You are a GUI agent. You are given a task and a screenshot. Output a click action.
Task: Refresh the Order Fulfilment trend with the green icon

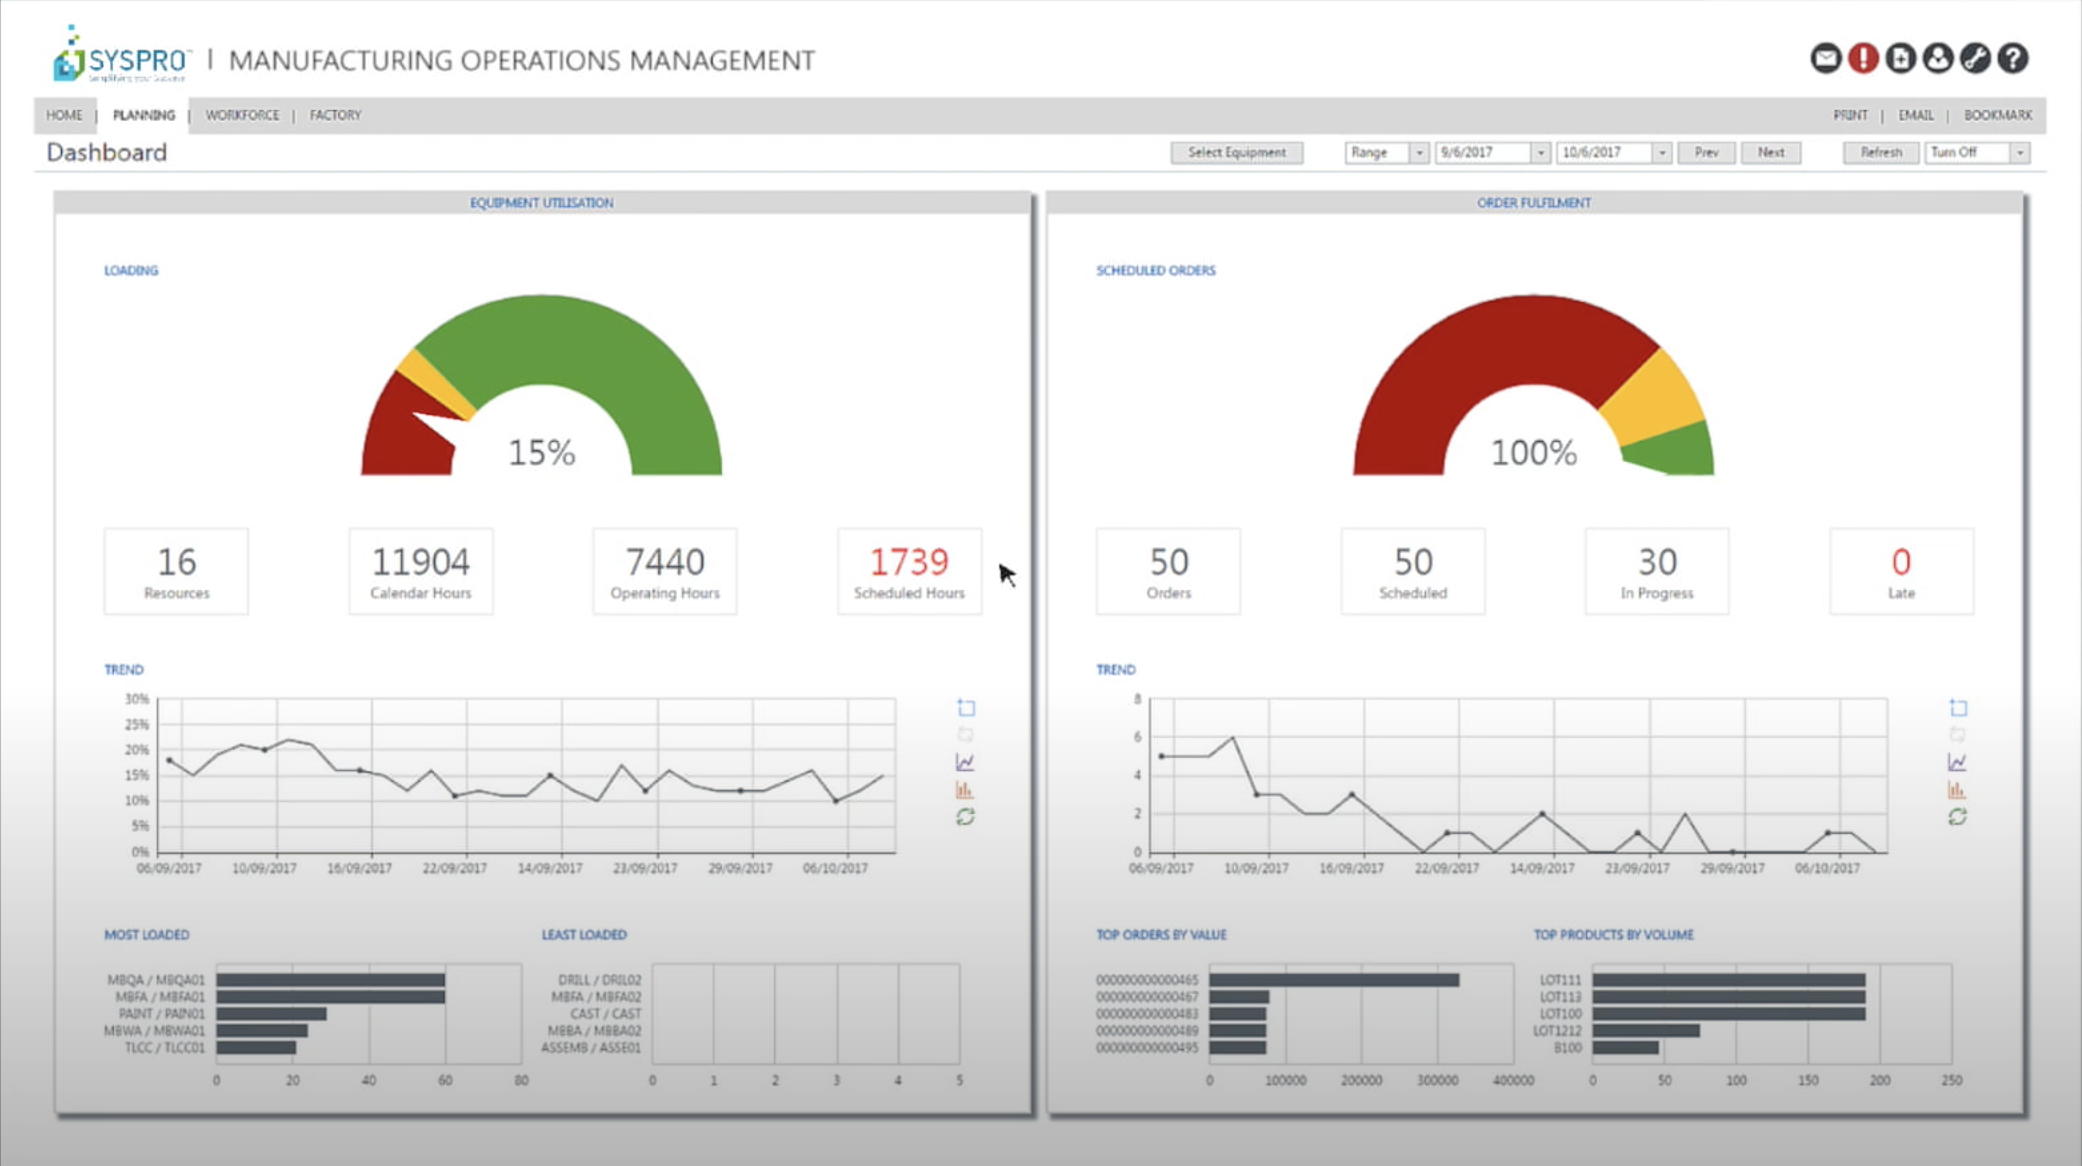point(1960,816)
